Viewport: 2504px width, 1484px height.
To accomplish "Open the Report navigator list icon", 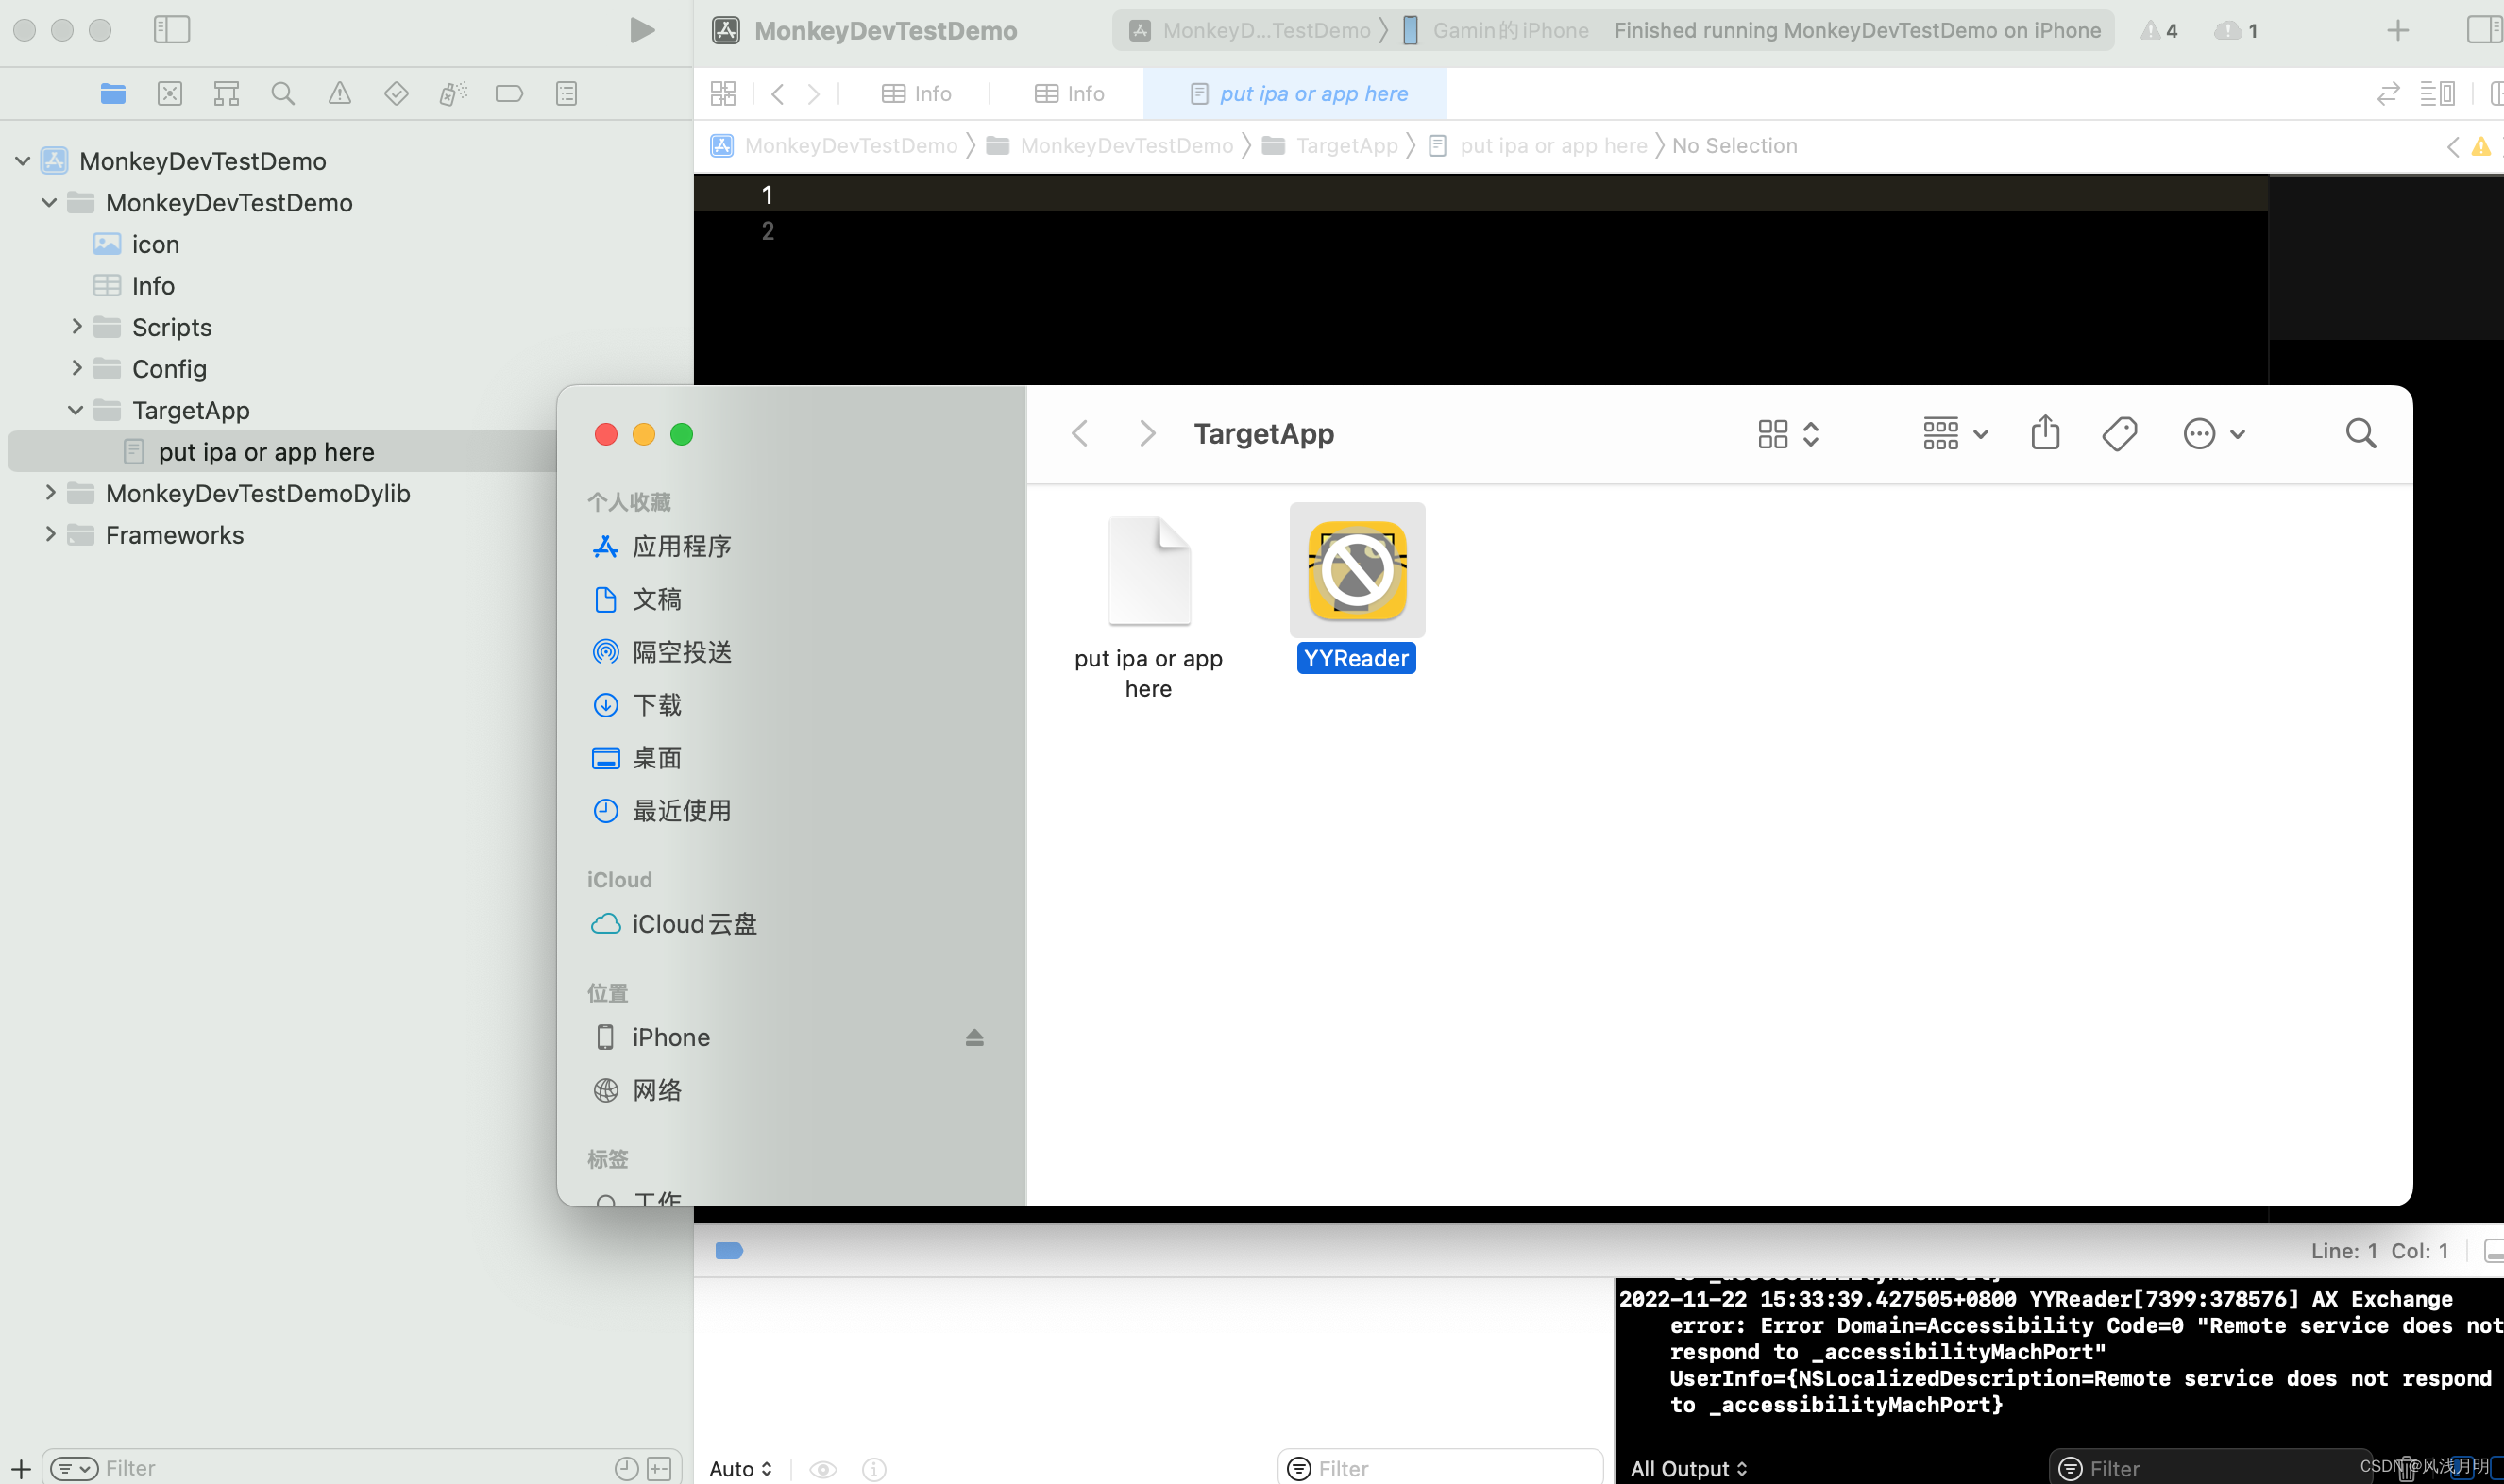I will click(x=566, y=93).
